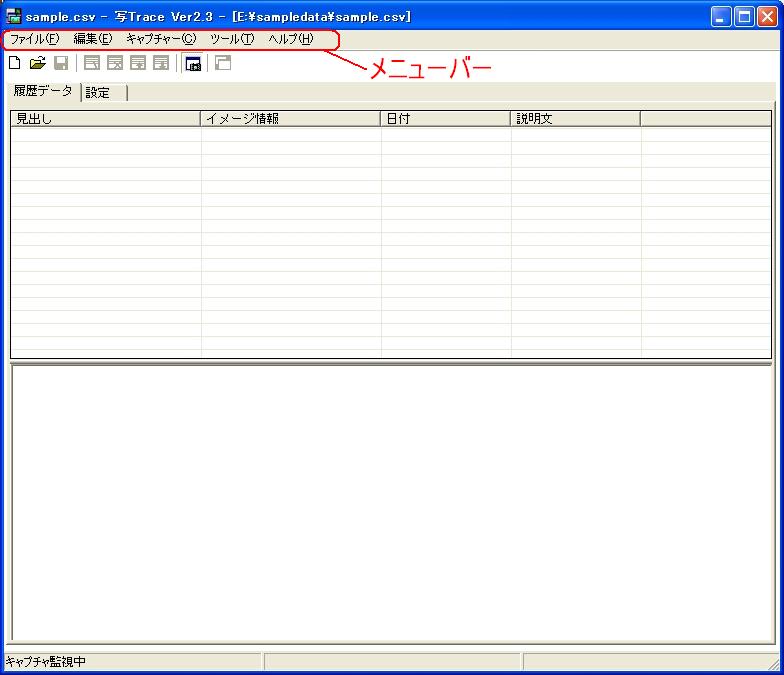The height and width of the screenshot is (675, 784).
Task: Click the grayed overlapping windows icon
Action: (x=222, y=63)
